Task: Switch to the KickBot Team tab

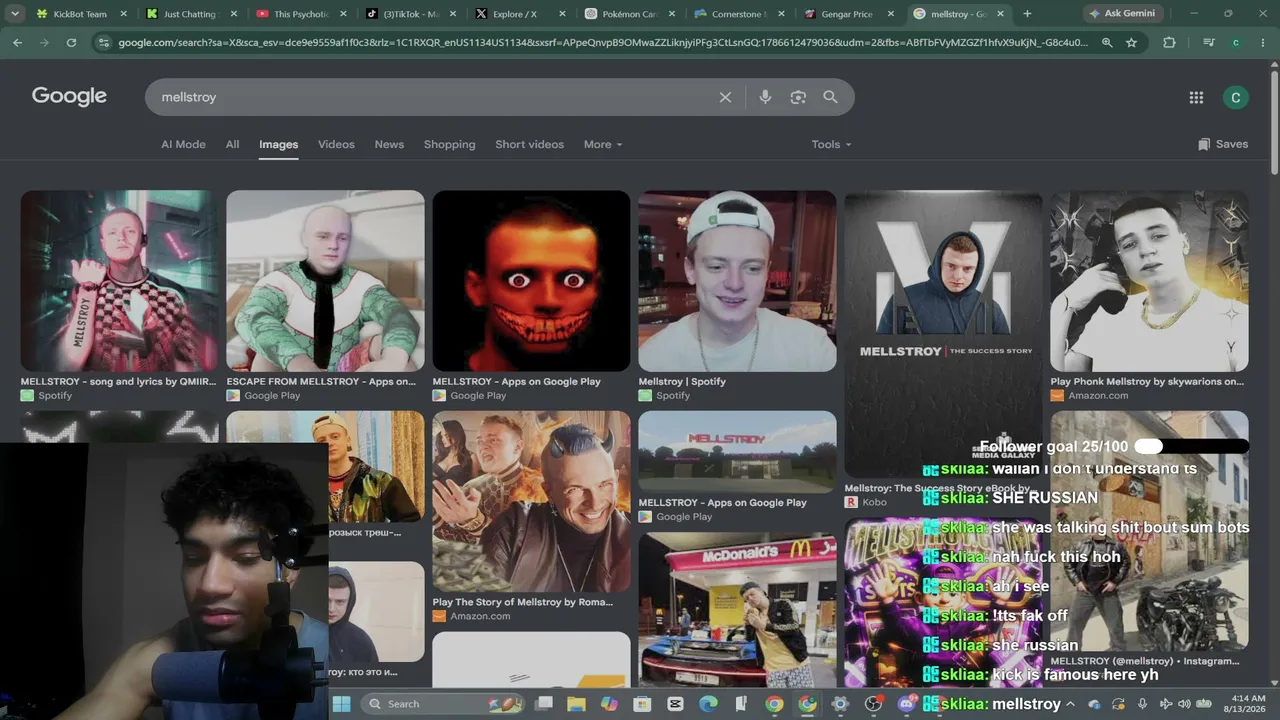Action: click(x=81, y=14)
